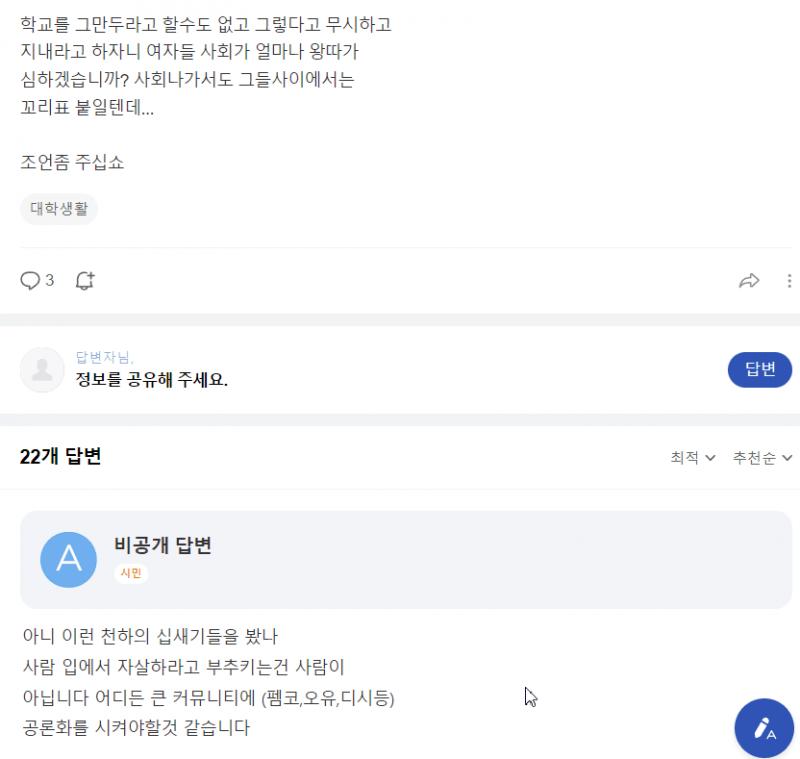Open the 대학생활 tag
This screenshot has width=800, height=759.
tap(59, 209)
